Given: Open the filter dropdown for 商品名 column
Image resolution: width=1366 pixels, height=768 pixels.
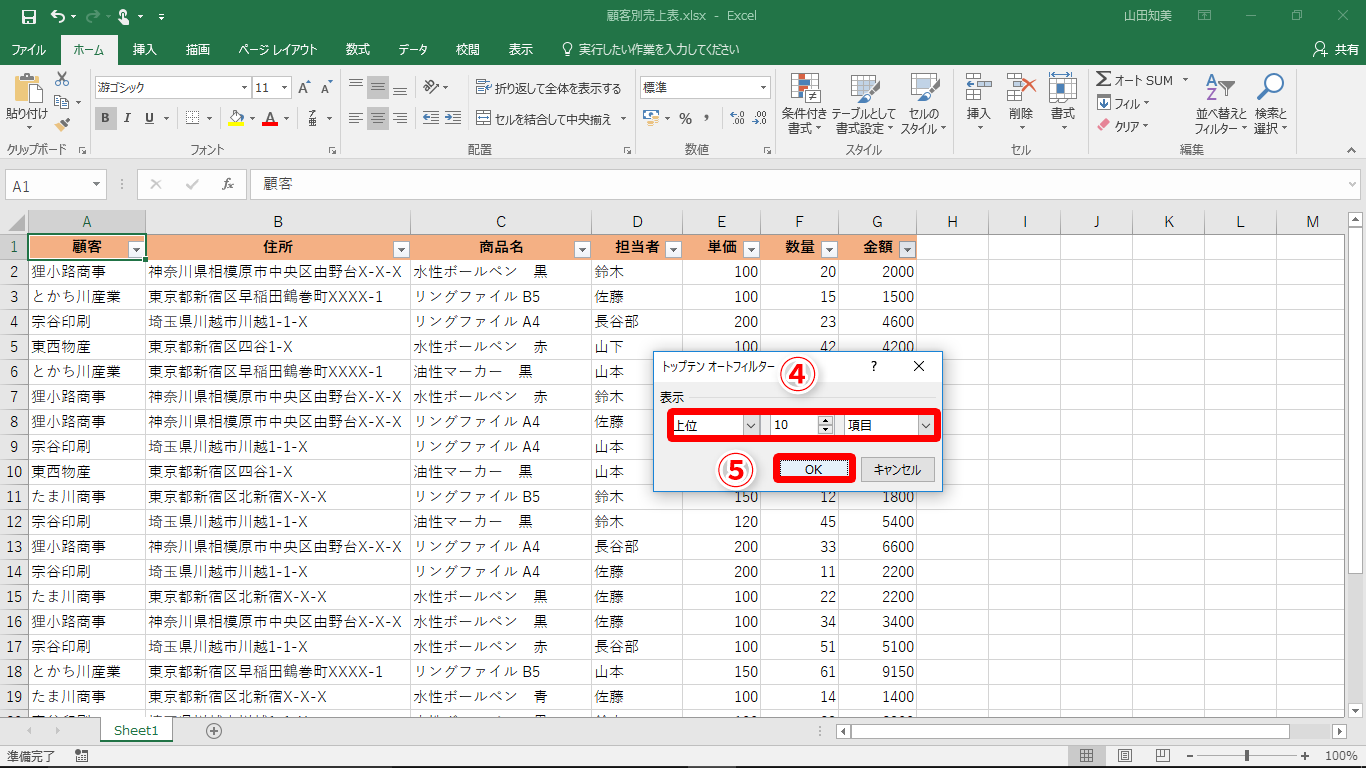Looking at the screenshot, I should [581, 249].
